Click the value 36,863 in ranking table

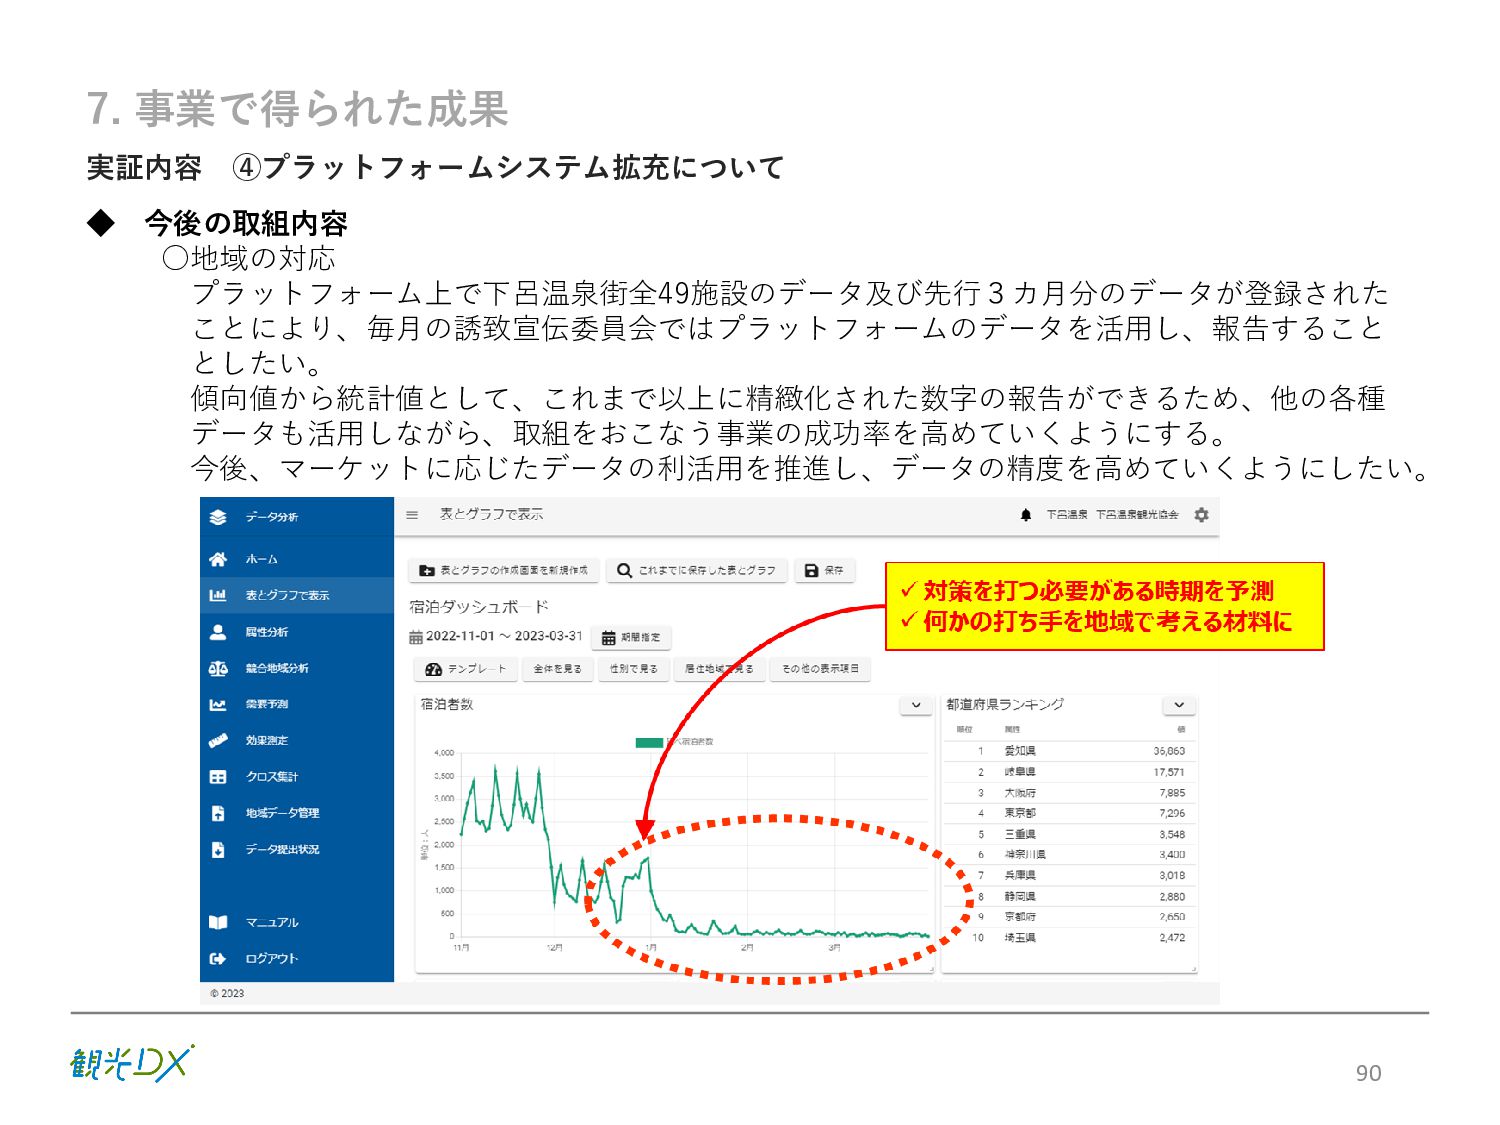pyautogui.click(x=1169, y=751)
